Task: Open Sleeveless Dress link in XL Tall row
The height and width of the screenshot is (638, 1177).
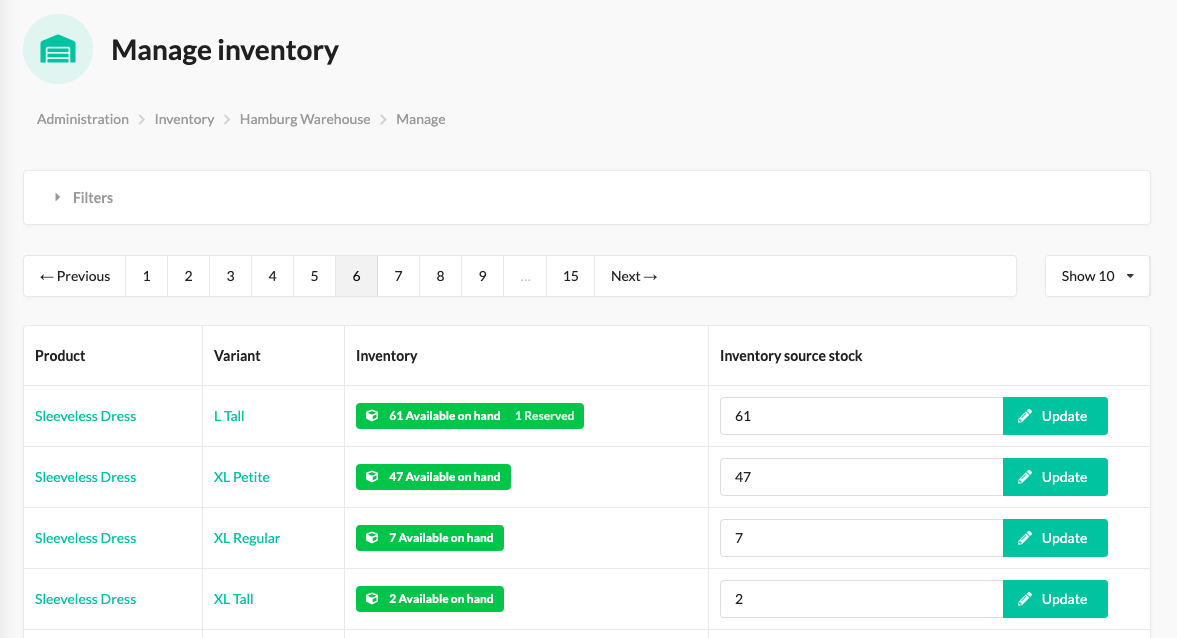Action: tap(86, 599)
